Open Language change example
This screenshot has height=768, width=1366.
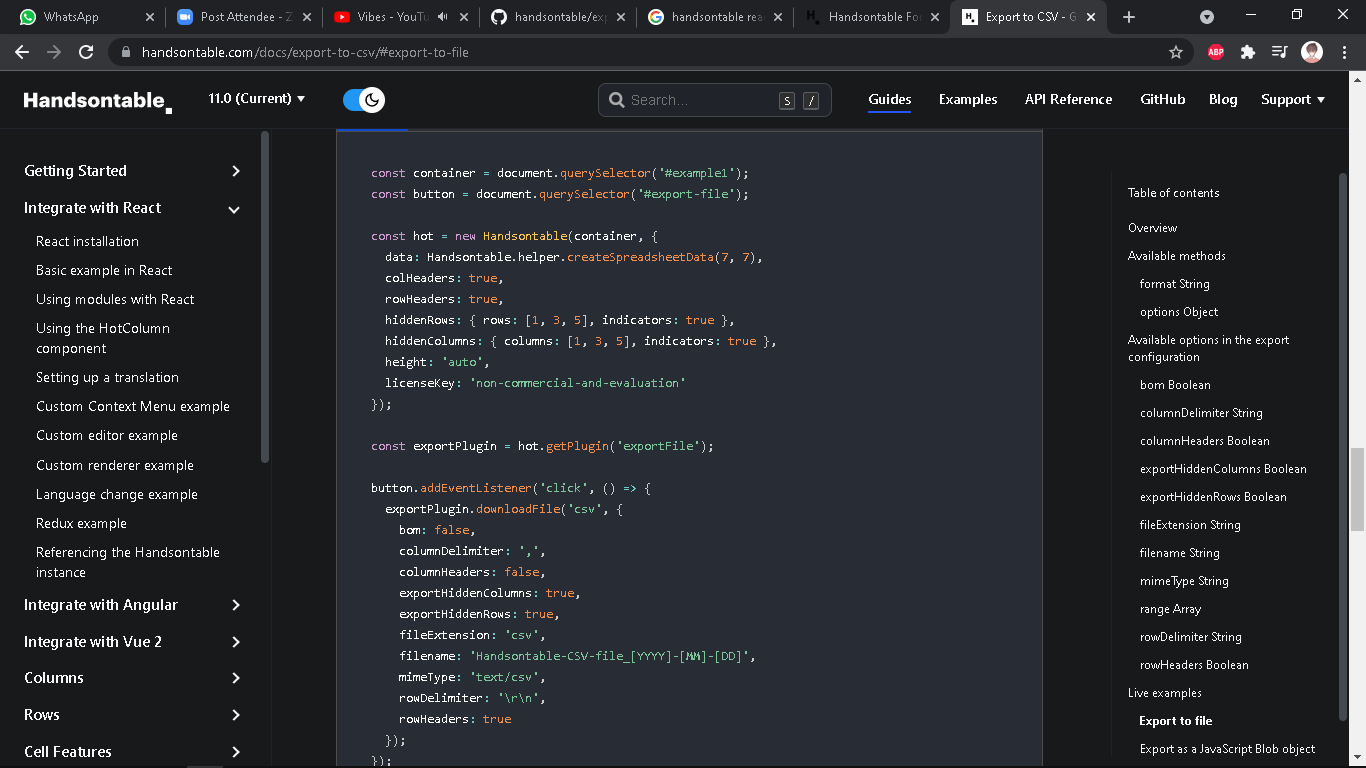click(117, 494)
